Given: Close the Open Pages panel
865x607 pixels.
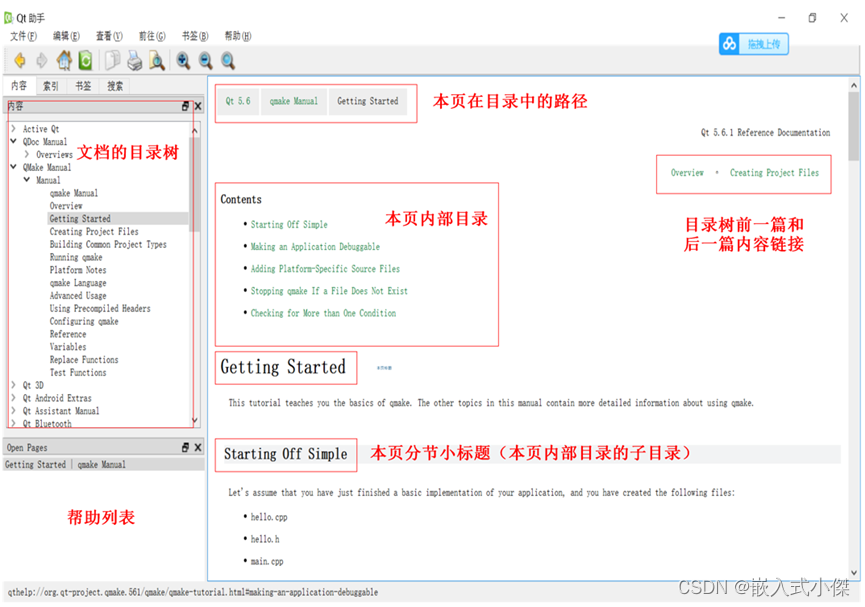Looking at the screenshot, I should pyautogui.click(x=197, y=447).
